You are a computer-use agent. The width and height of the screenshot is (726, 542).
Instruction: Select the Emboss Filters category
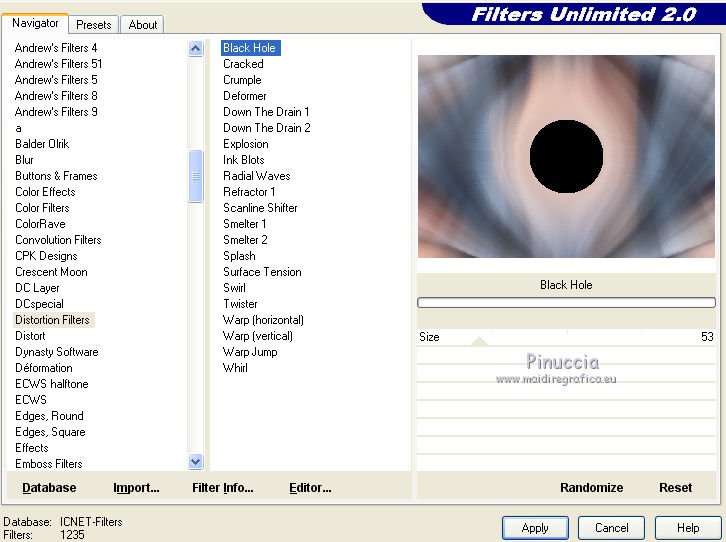pyautogui.click(x=49, y=464)
